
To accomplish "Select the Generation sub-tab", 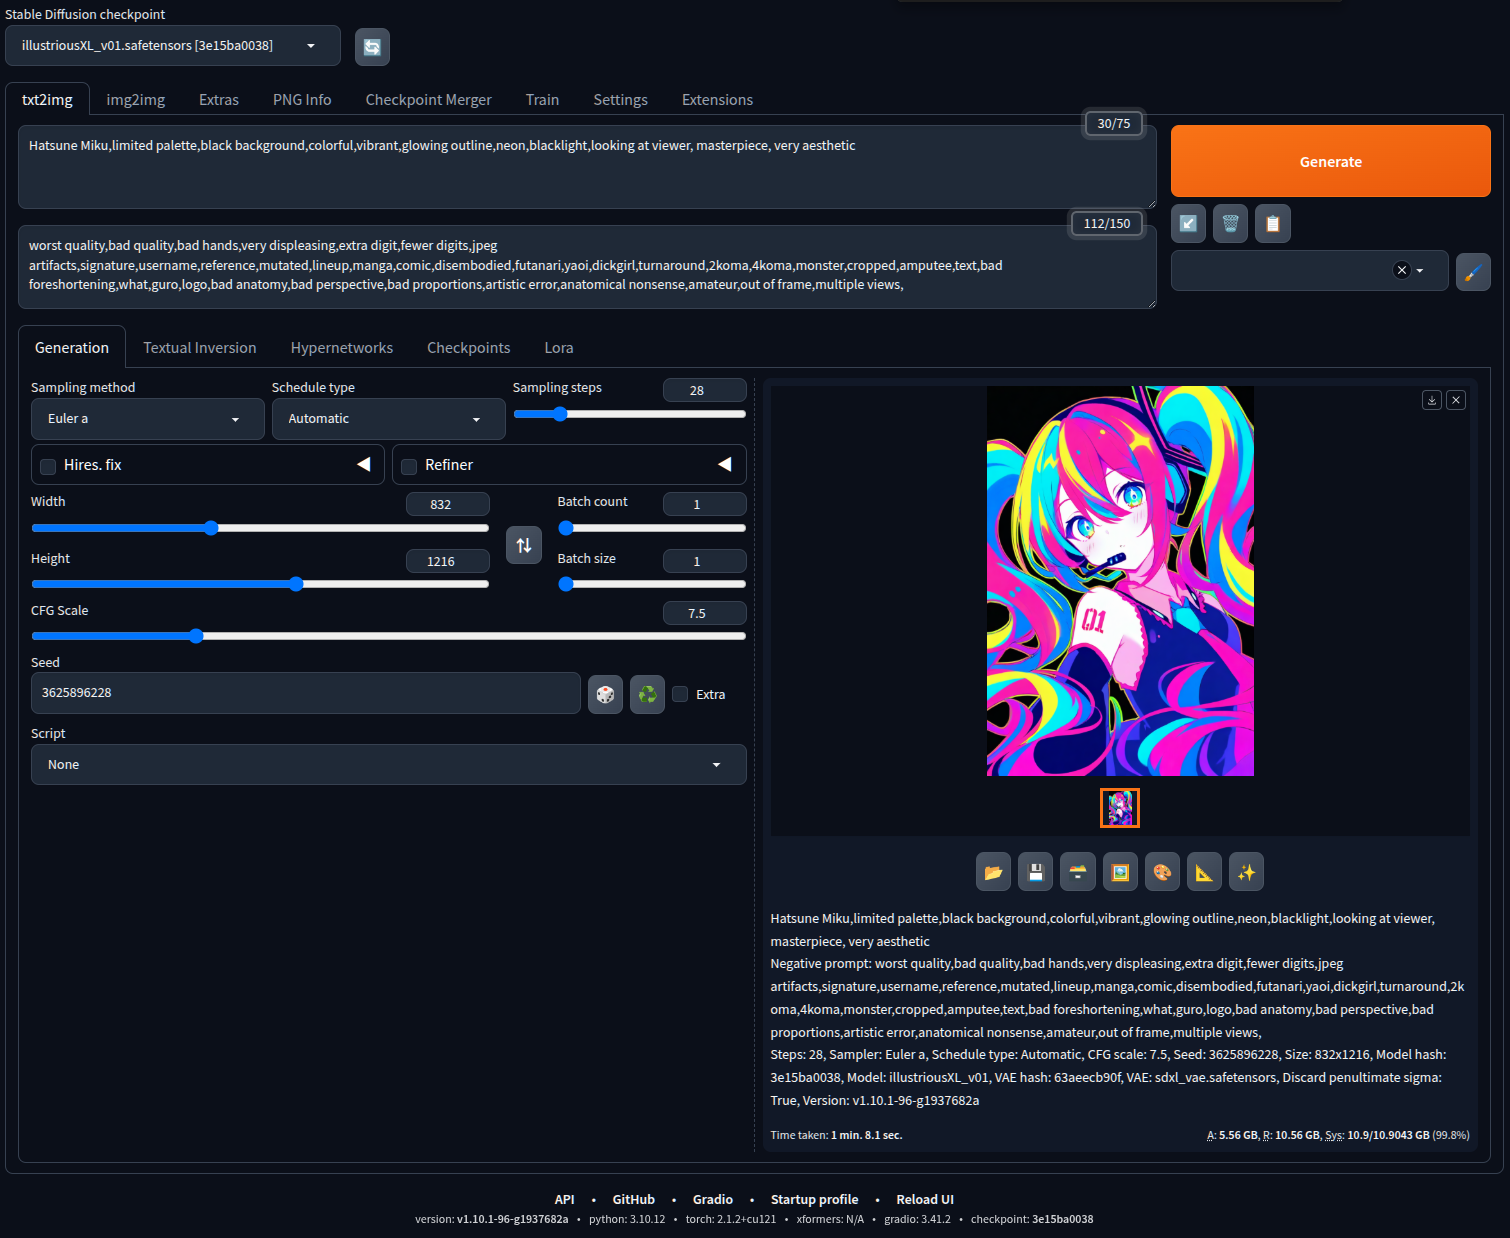I will (x=72, y=348).
